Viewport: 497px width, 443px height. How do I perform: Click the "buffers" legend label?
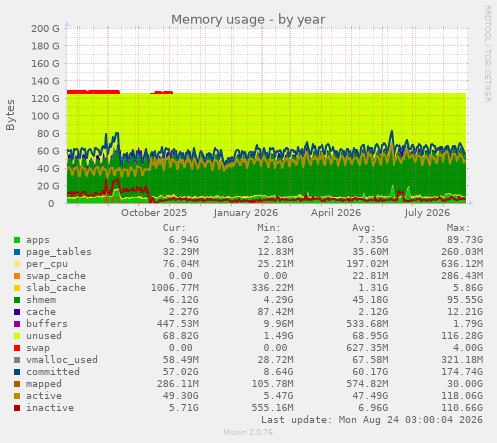click(47, 324)
